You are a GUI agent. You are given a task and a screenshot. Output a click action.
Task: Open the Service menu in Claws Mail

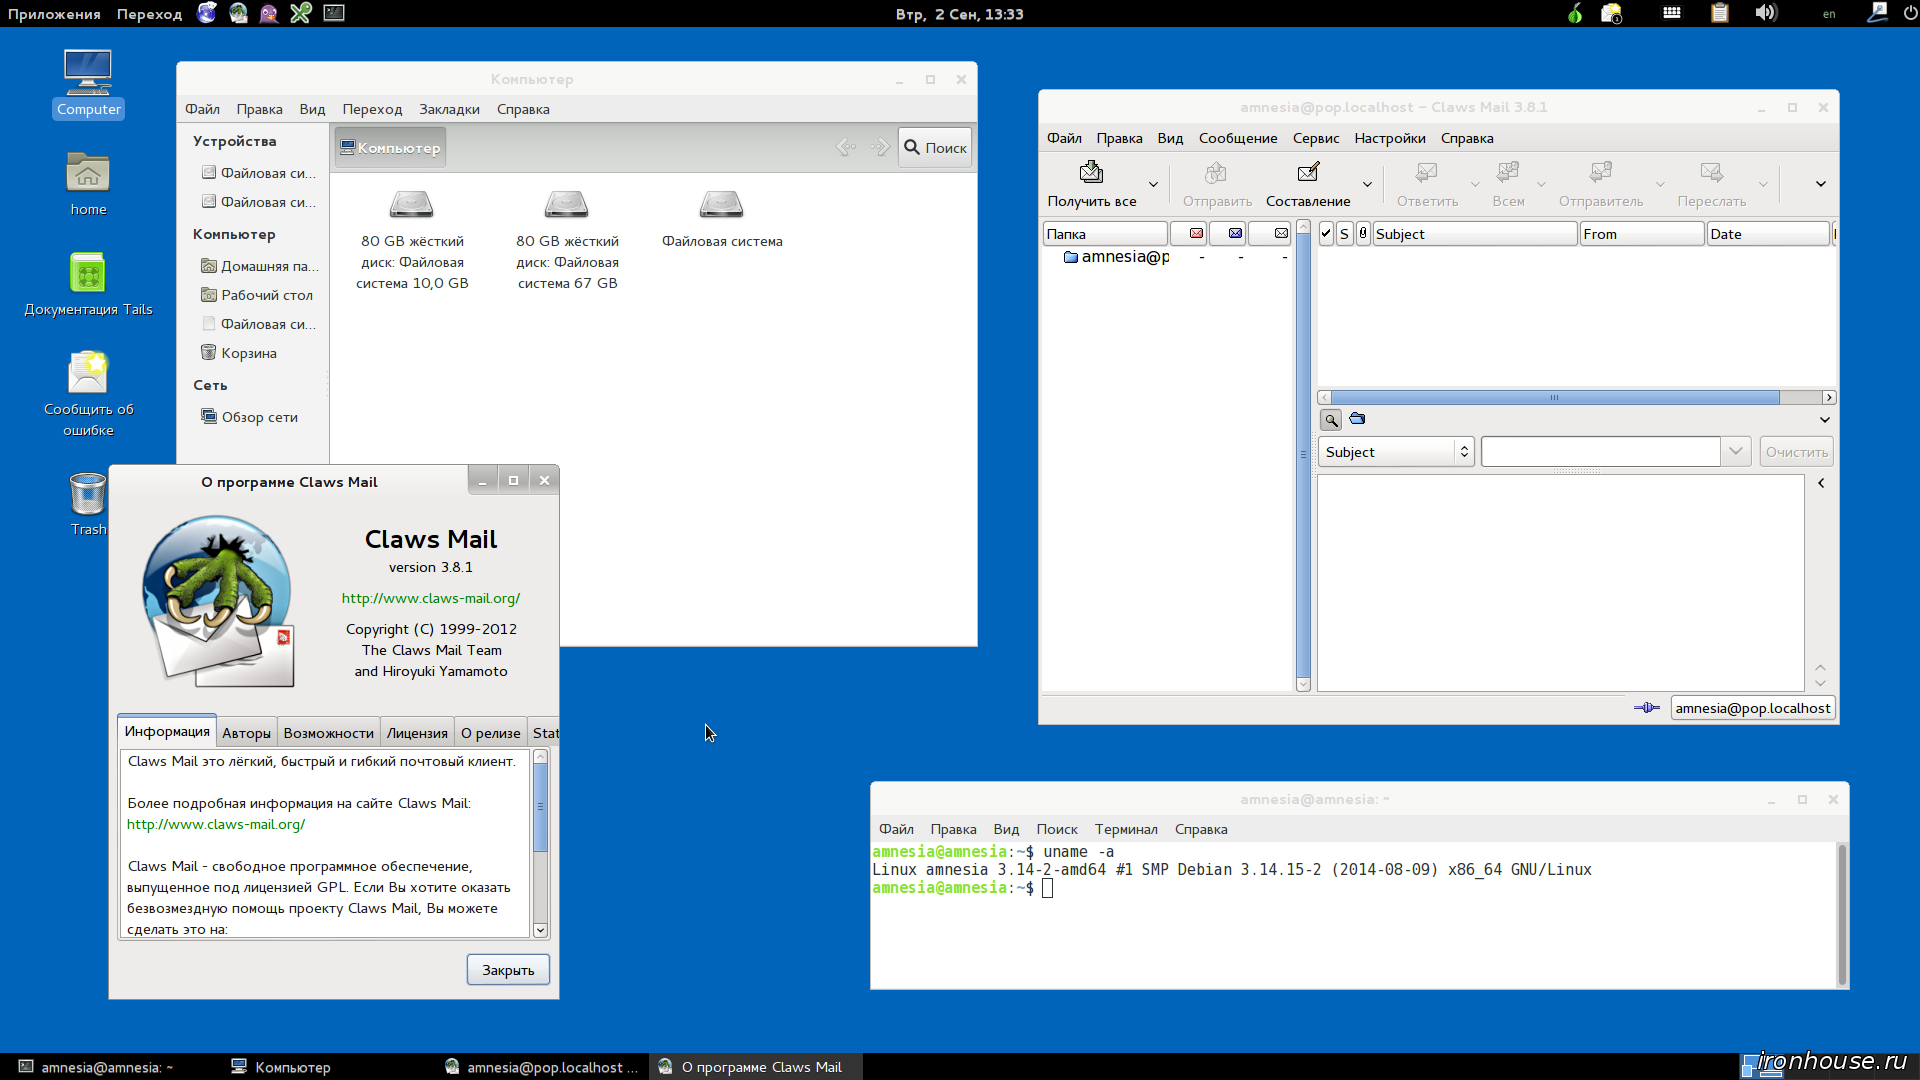coord(1315,138)
